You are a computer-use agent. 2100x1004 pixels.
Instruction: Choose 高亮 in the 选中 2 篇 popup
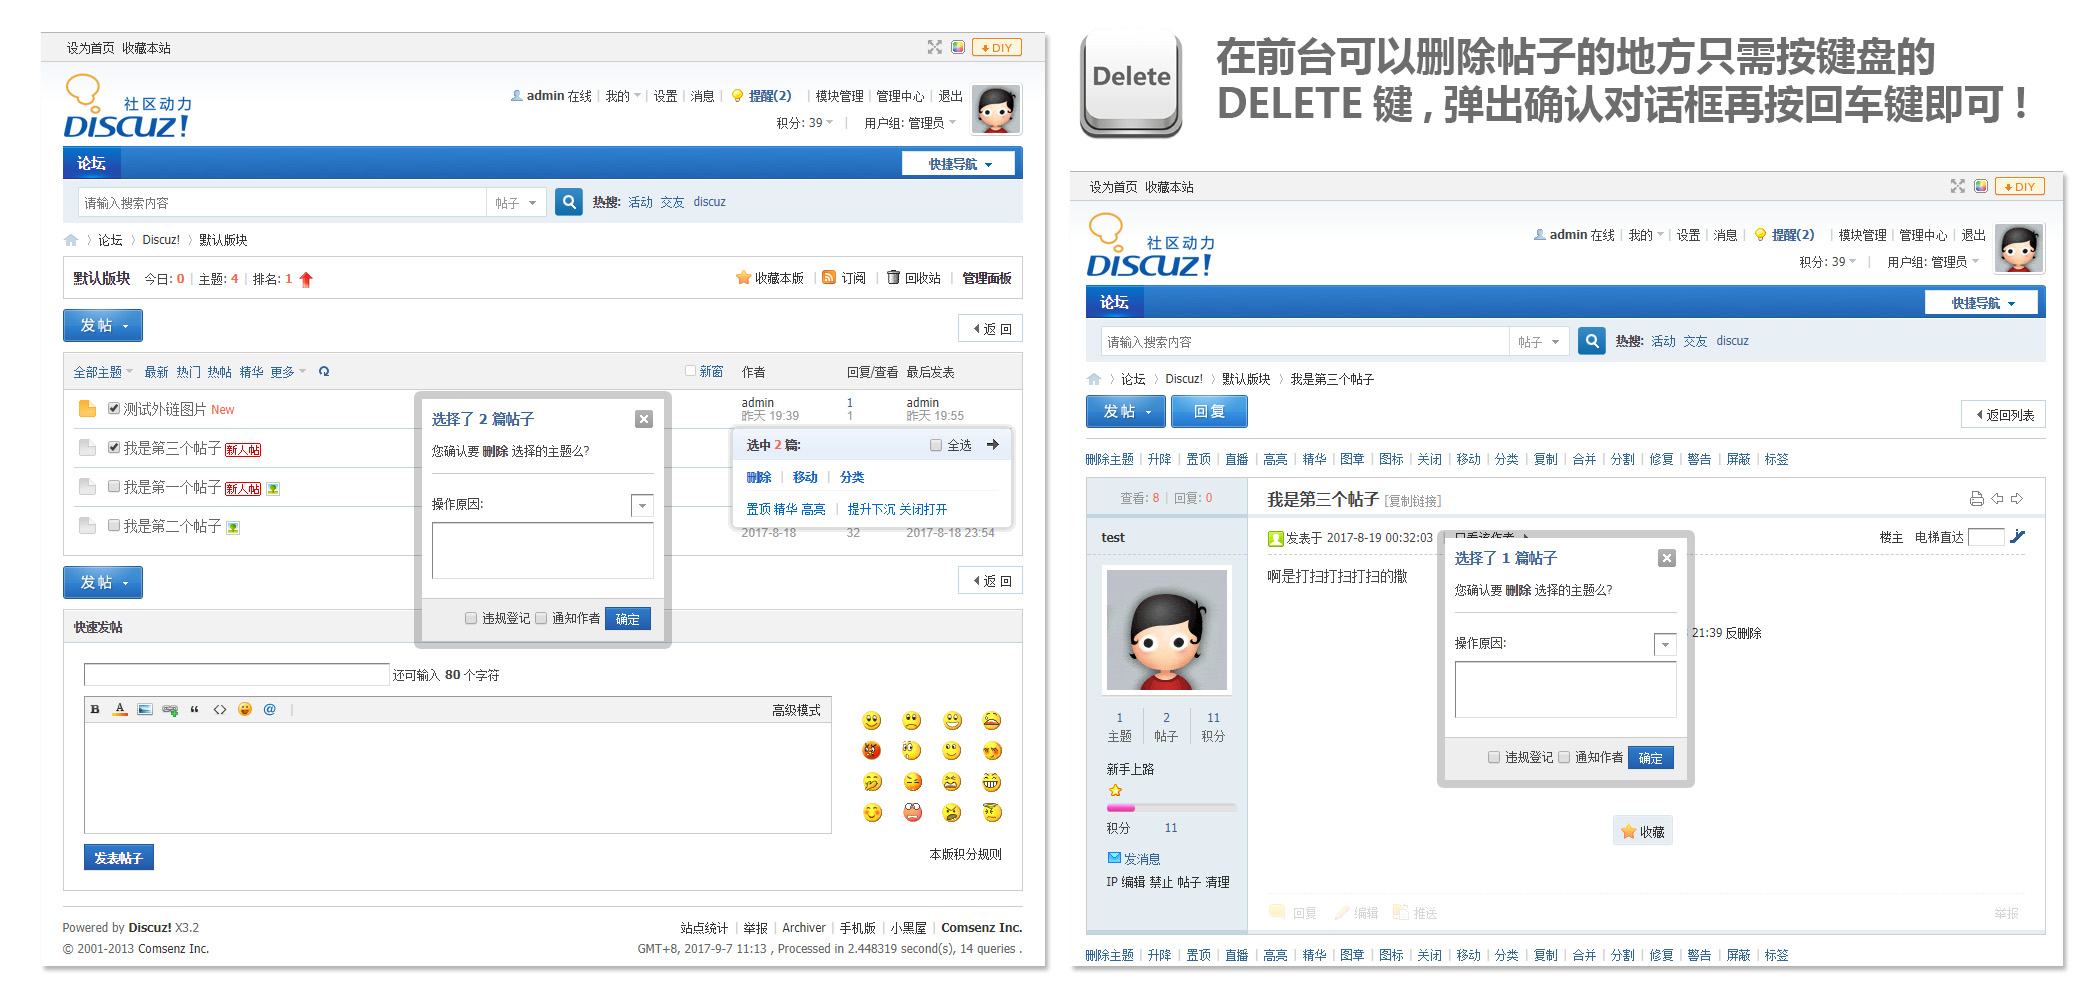tap(814, 509)
